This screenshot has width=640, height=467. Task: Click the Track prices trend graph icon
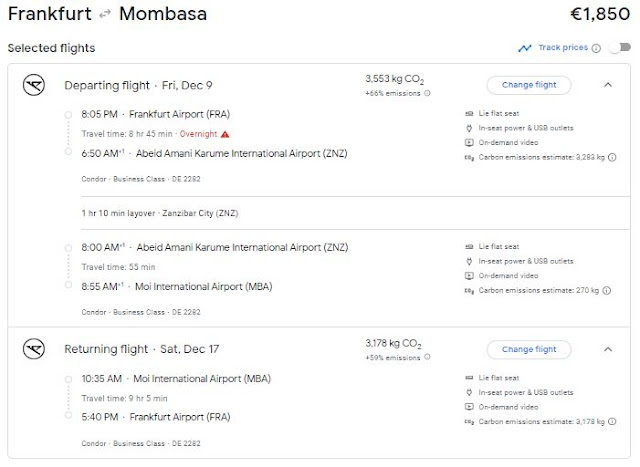[x=525, y=48]
